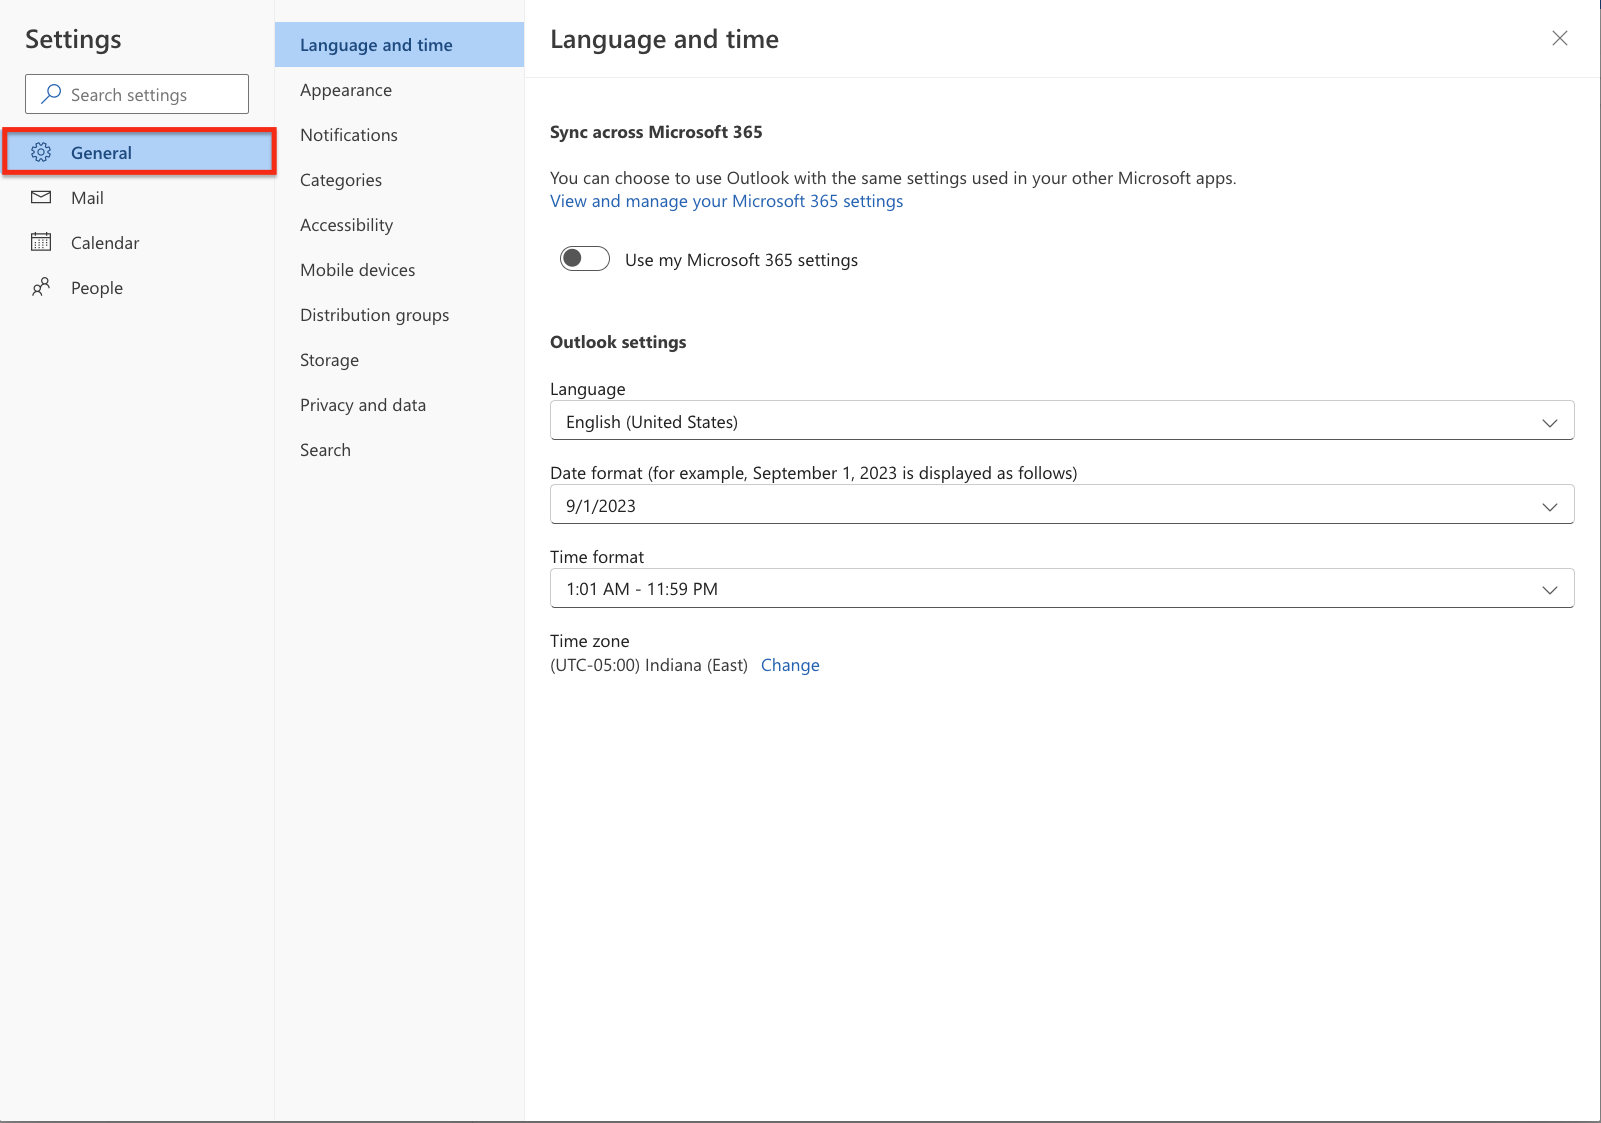
Task: Click the magnifier icon in search box
Action: tap(51, 94)
